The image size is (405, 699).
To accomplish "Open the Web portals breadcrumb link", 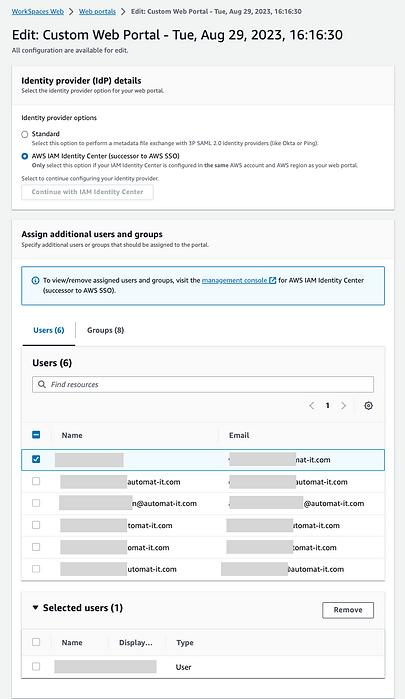I will tap(97, 12).
